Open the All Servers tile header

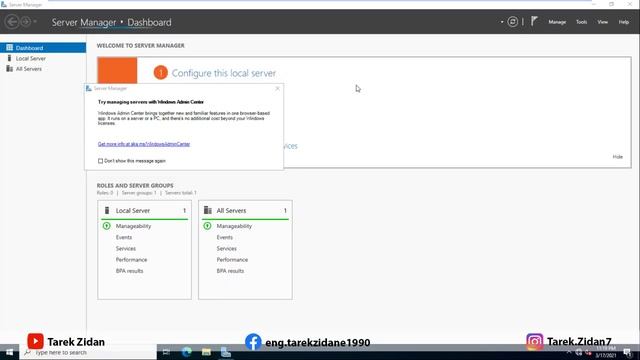[245, 211]
